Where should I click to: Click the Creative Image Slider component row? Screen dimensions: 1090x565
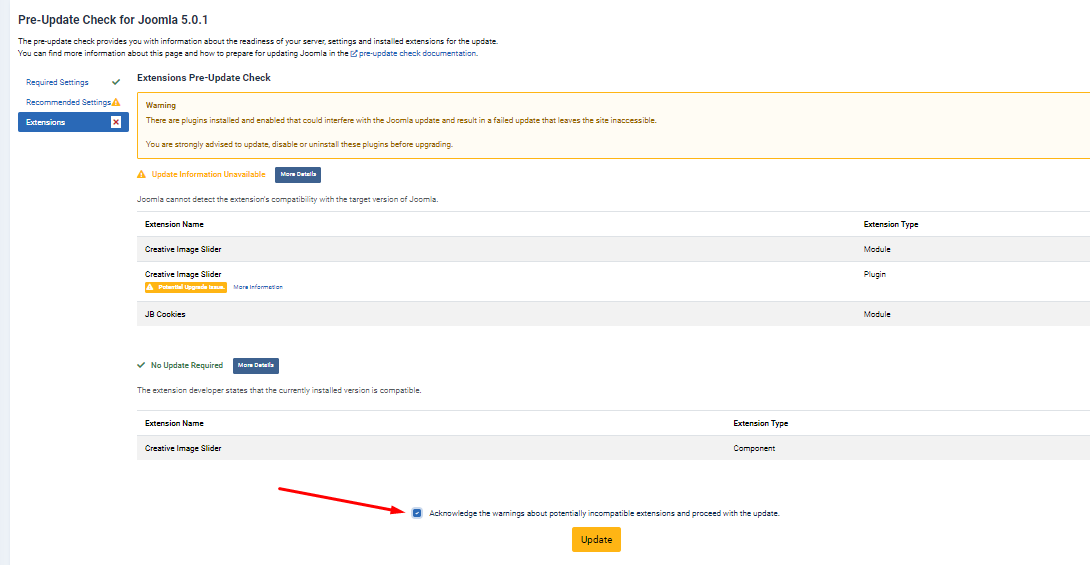coord(183,448)
